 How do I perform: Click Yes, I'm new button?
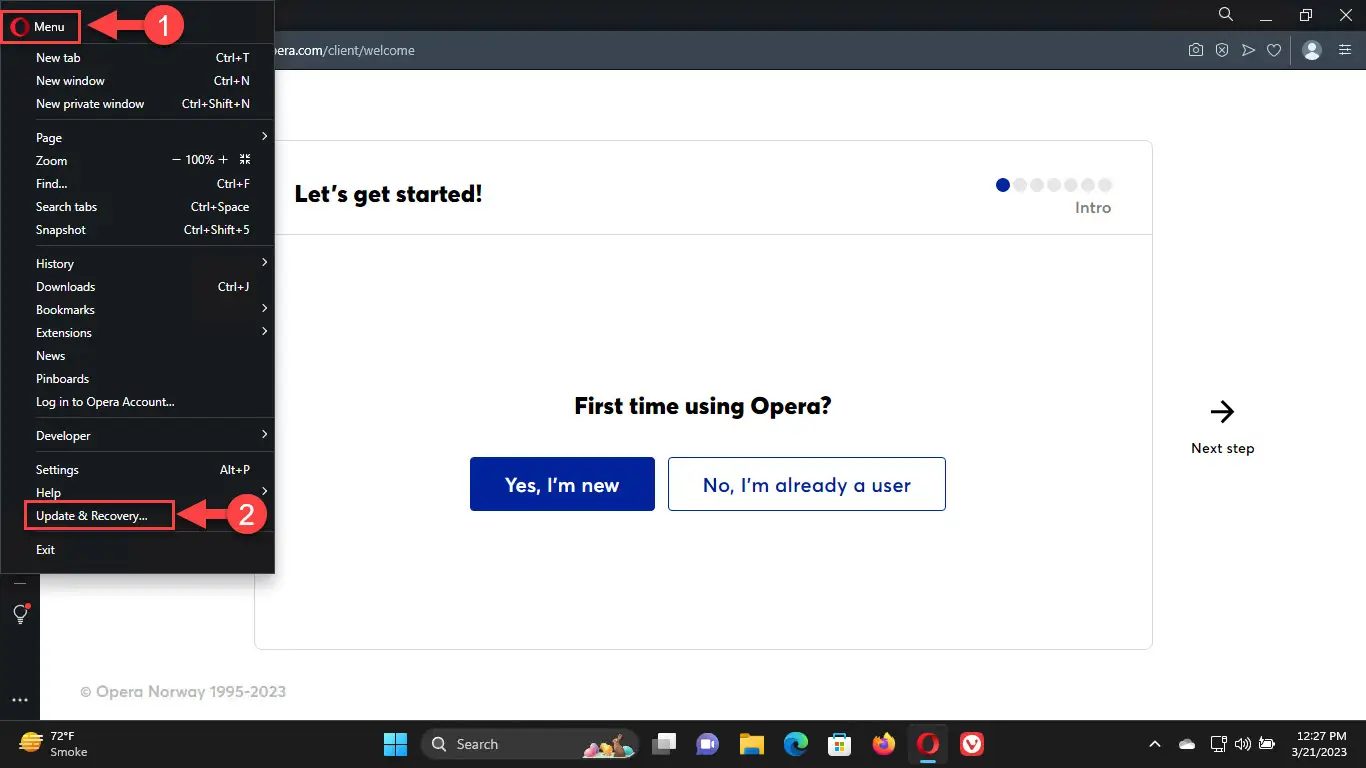click(x=562, y=484)
